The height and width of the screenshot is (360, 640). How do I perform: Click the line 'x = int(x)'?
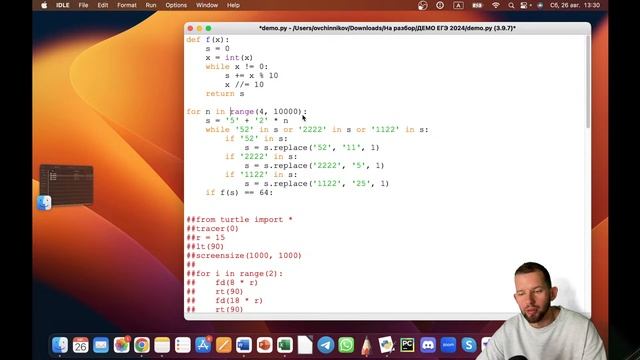[229, 58]
